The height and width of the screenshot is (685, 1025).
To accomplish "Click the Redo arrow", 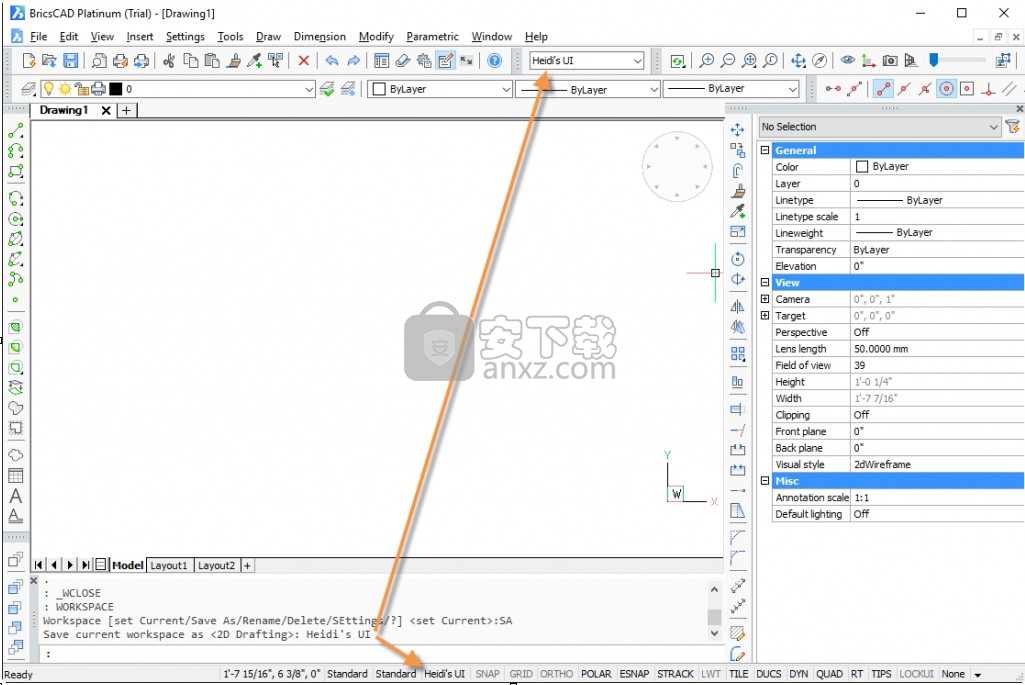I will (354, 61).
